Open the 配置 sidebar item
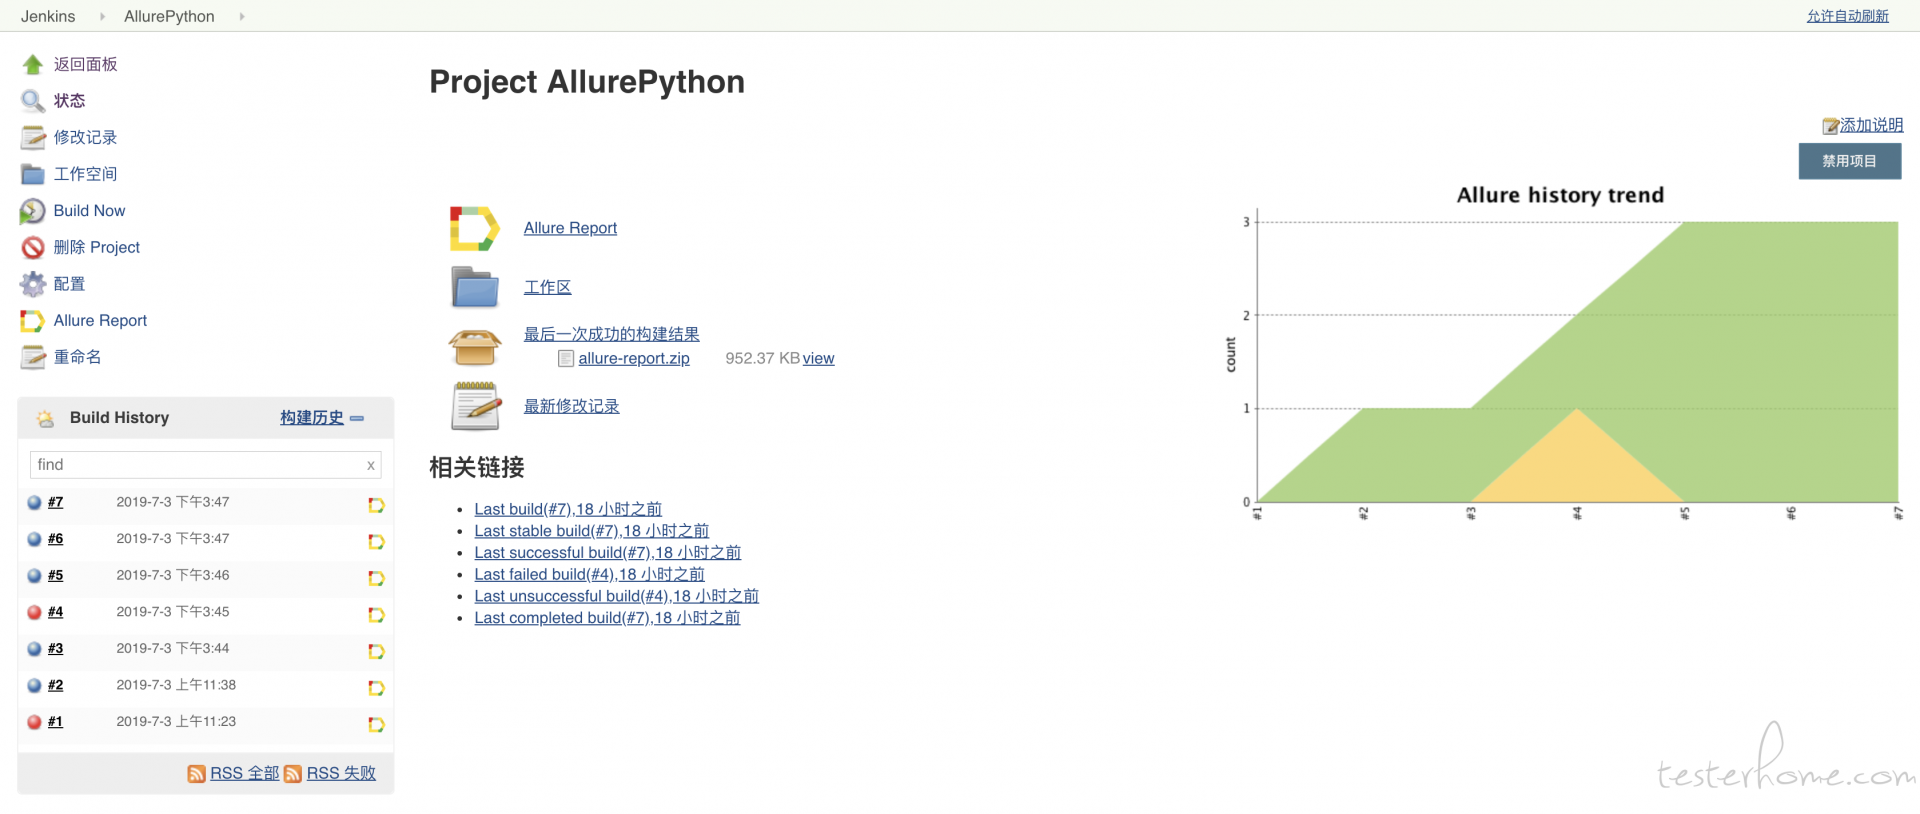 click(x=70, y=284)
